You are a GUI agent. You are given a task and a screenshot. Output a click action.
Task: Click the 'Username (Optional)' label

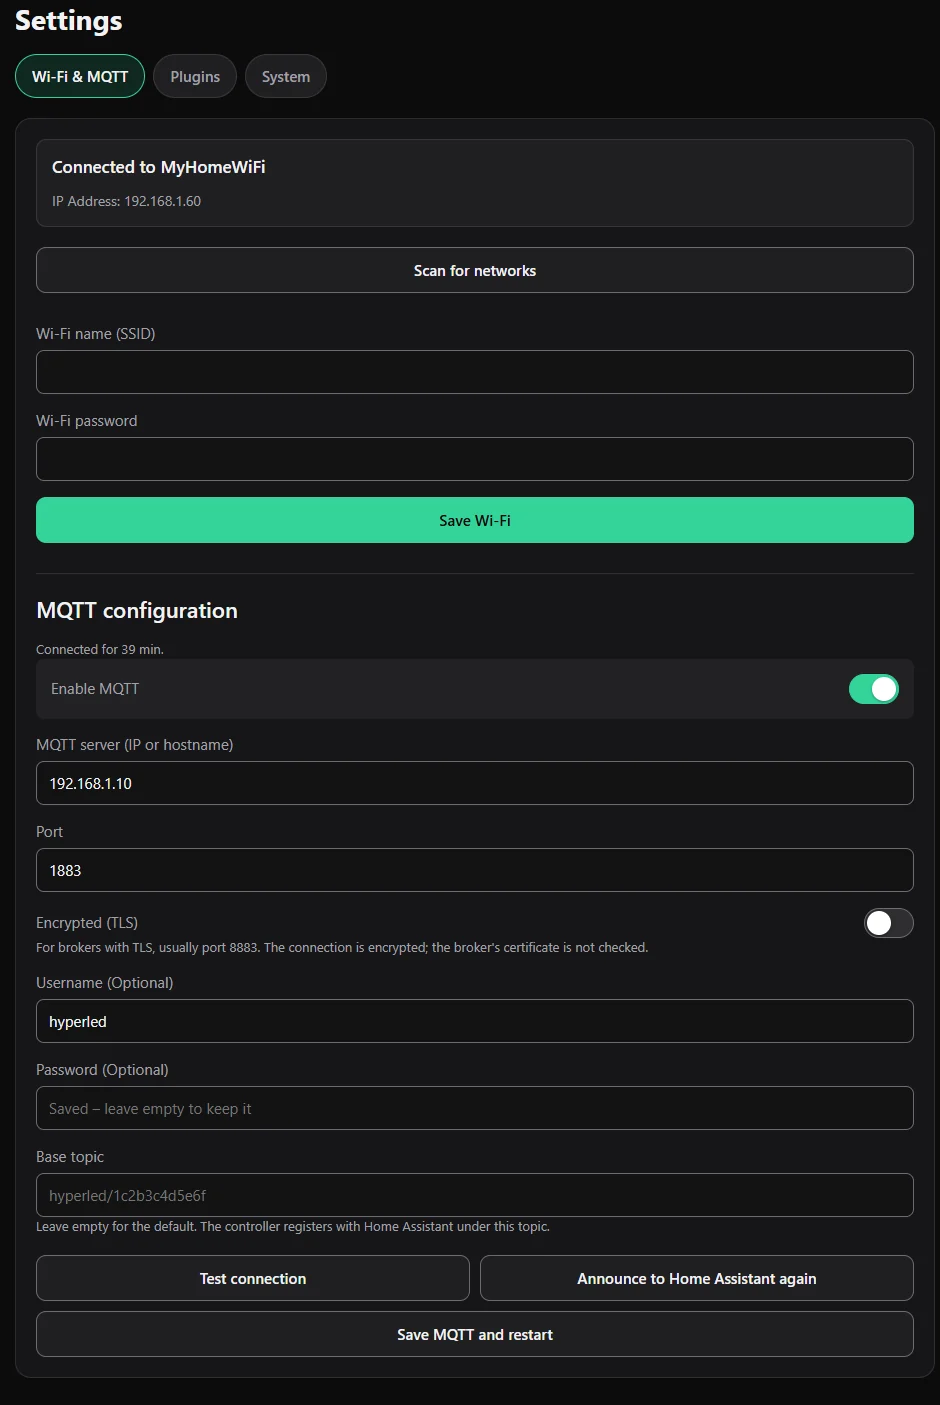[105, 983]
